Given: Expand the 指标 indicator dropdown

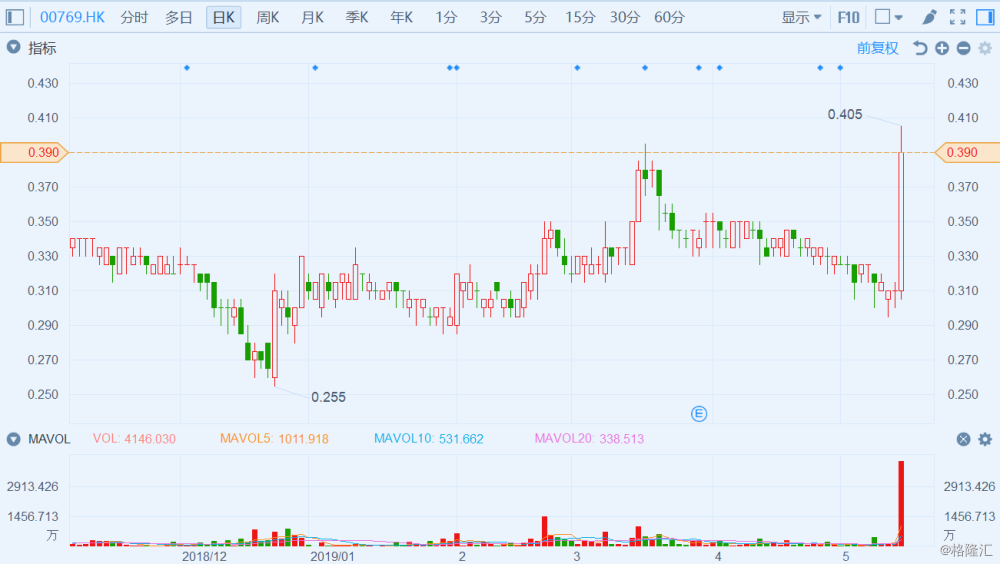Looking at the screenshot, I should (13, 48).
